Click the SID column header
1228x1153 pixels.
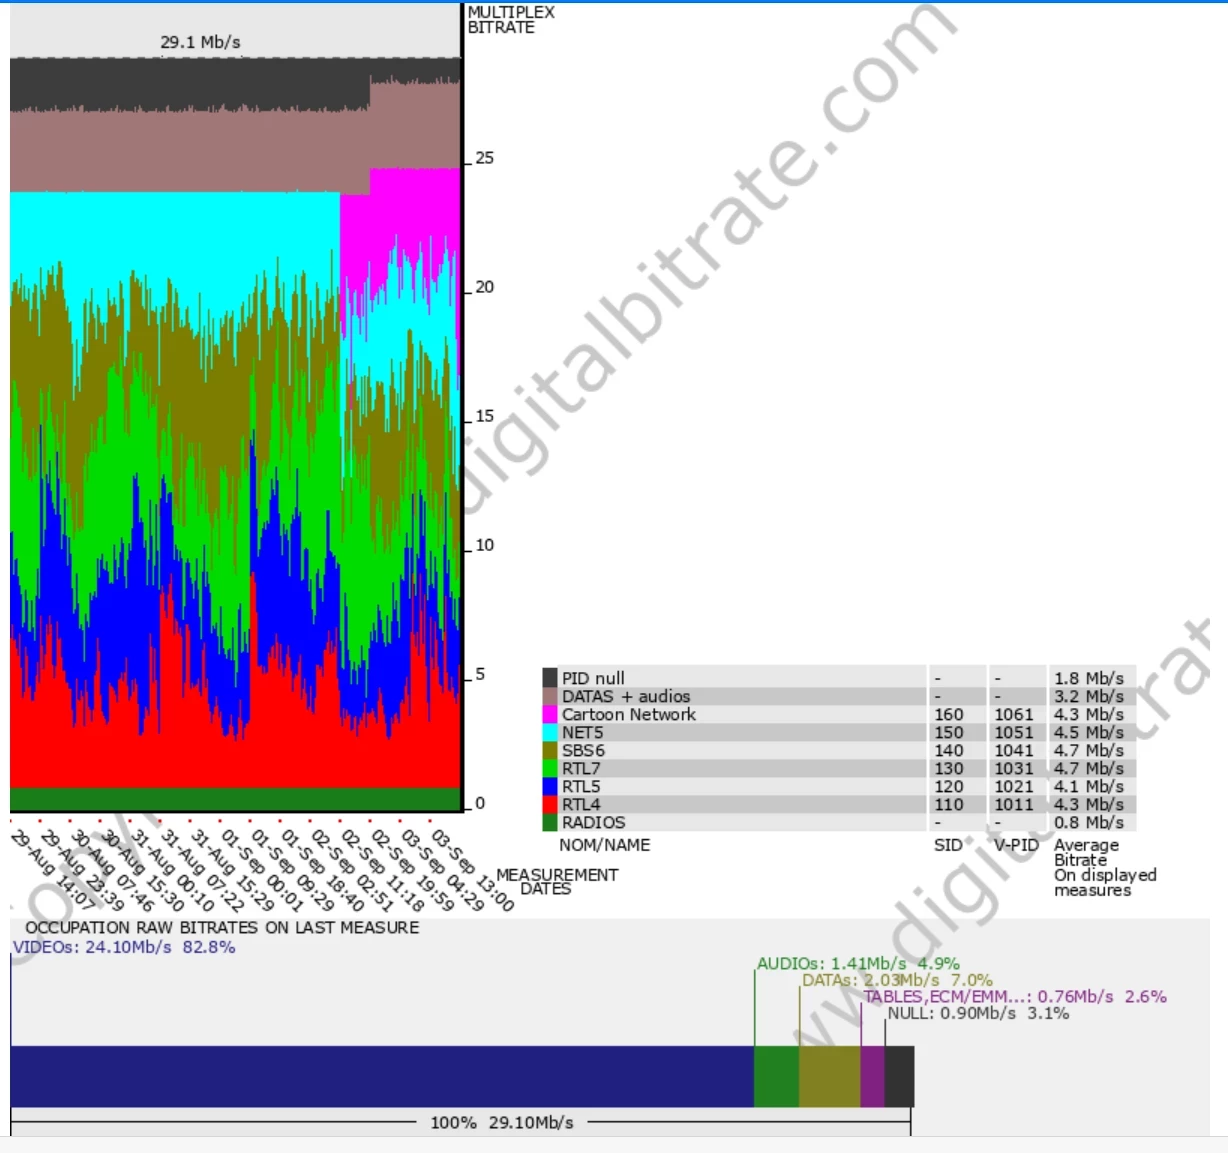pyautogui.click(x=947, y=845)
